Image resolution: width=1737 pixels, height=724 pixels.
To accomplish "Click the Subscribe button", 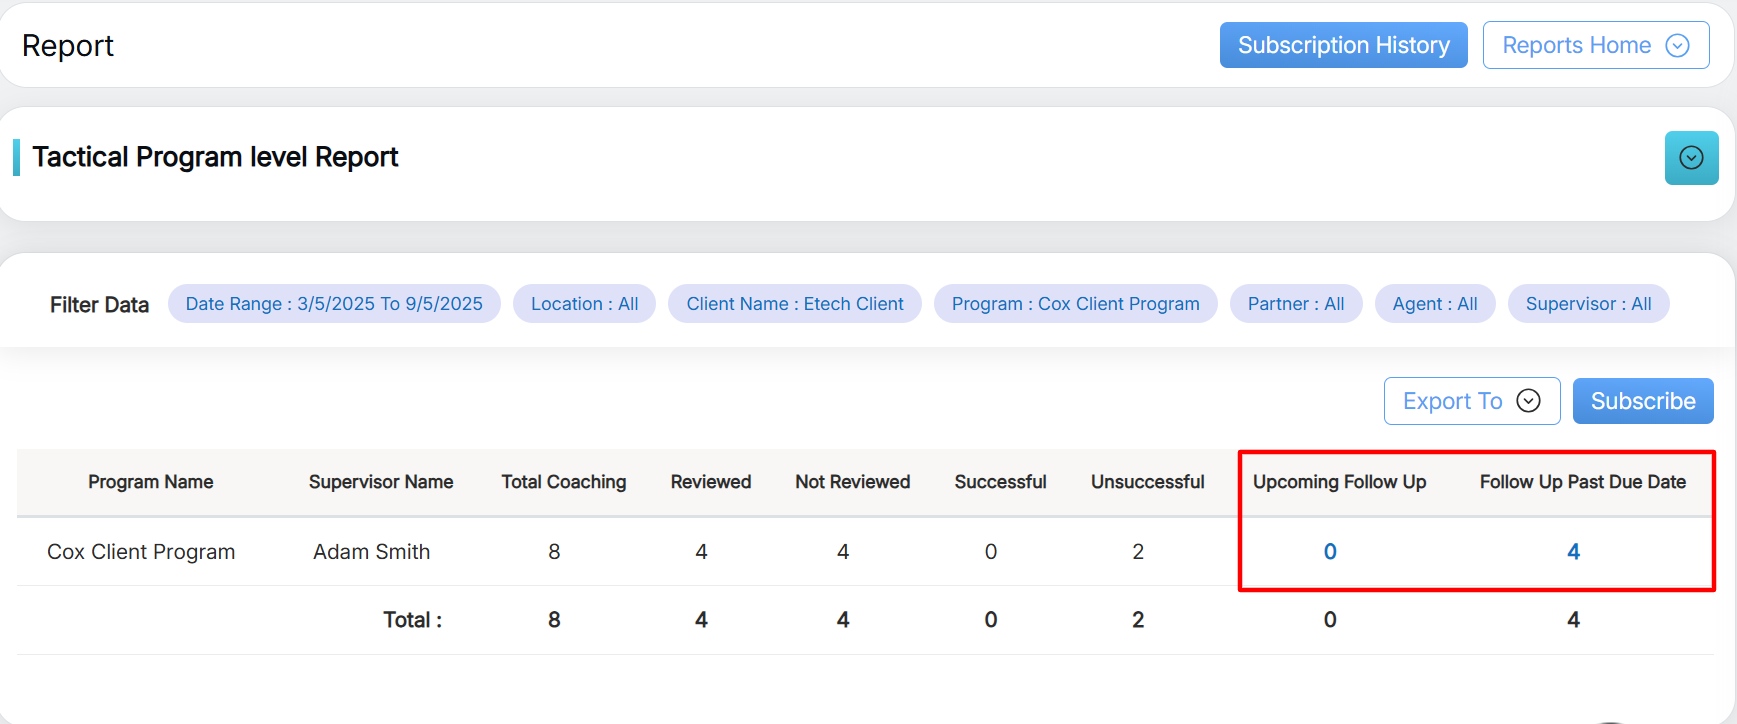I will pos(1642,401).
